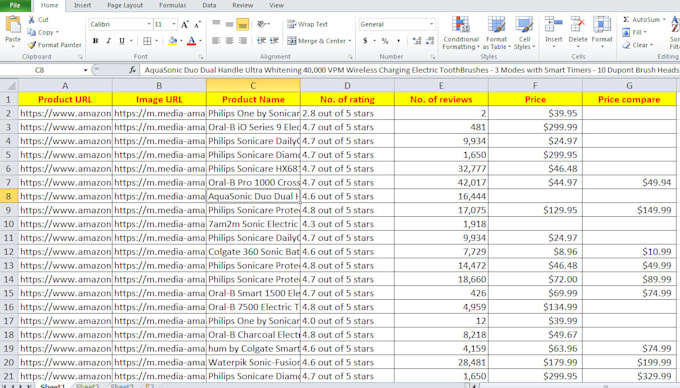This screenshot has width=680, height=388.
Task: Click the Delete cells icon
Action: tap(578, 24)
